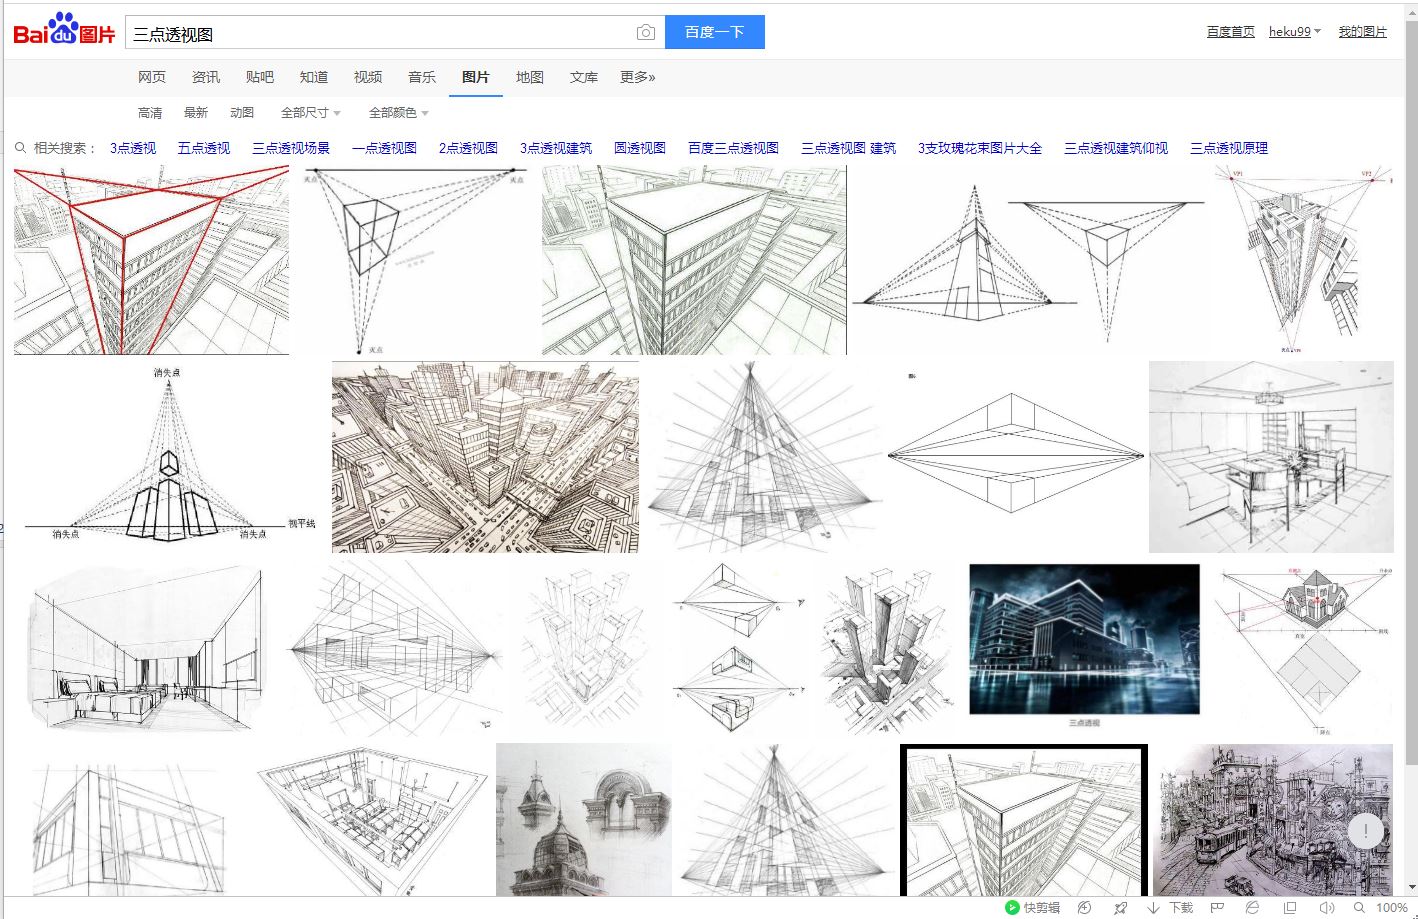Viewport: 1418px width, 919px height.
Task: Click the IE browser mode icon
Action: (1252, 907)
